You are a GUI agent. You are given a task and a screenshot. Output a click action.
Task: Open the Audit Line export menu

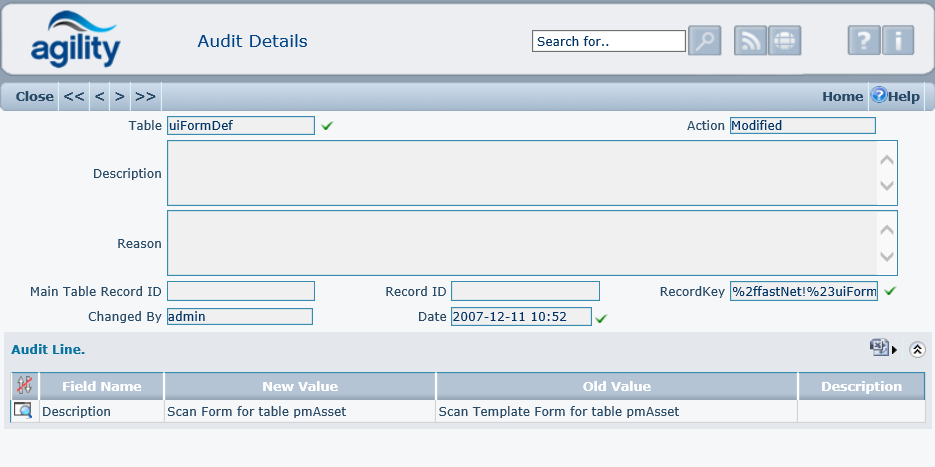(x=882, y=348)
